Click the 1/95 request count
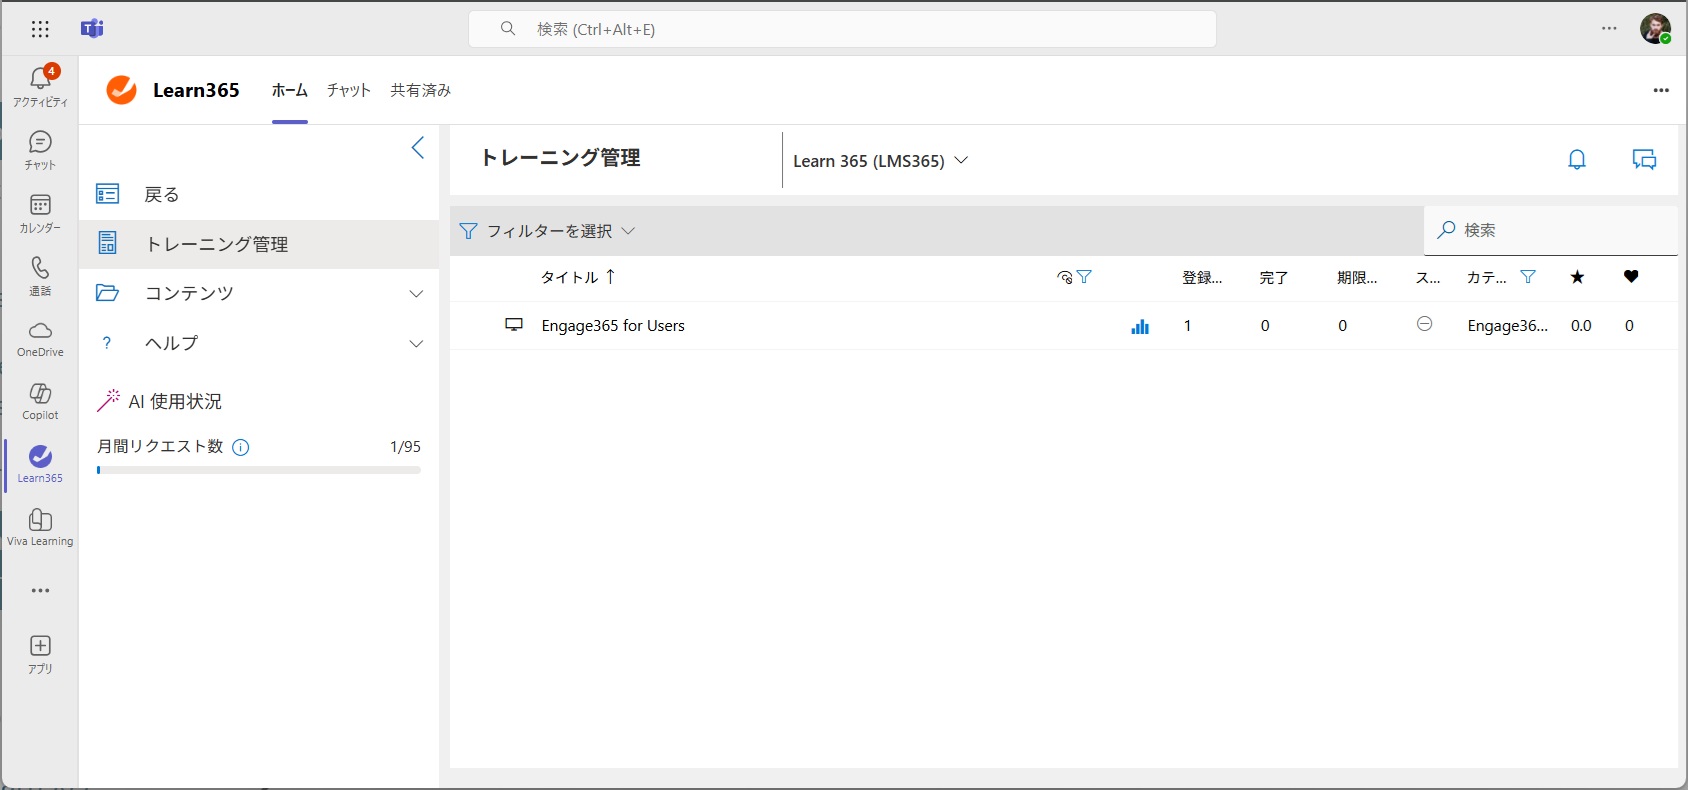Image resolution: width=1688 pixels, height=790 pixels. coord(405,447)
